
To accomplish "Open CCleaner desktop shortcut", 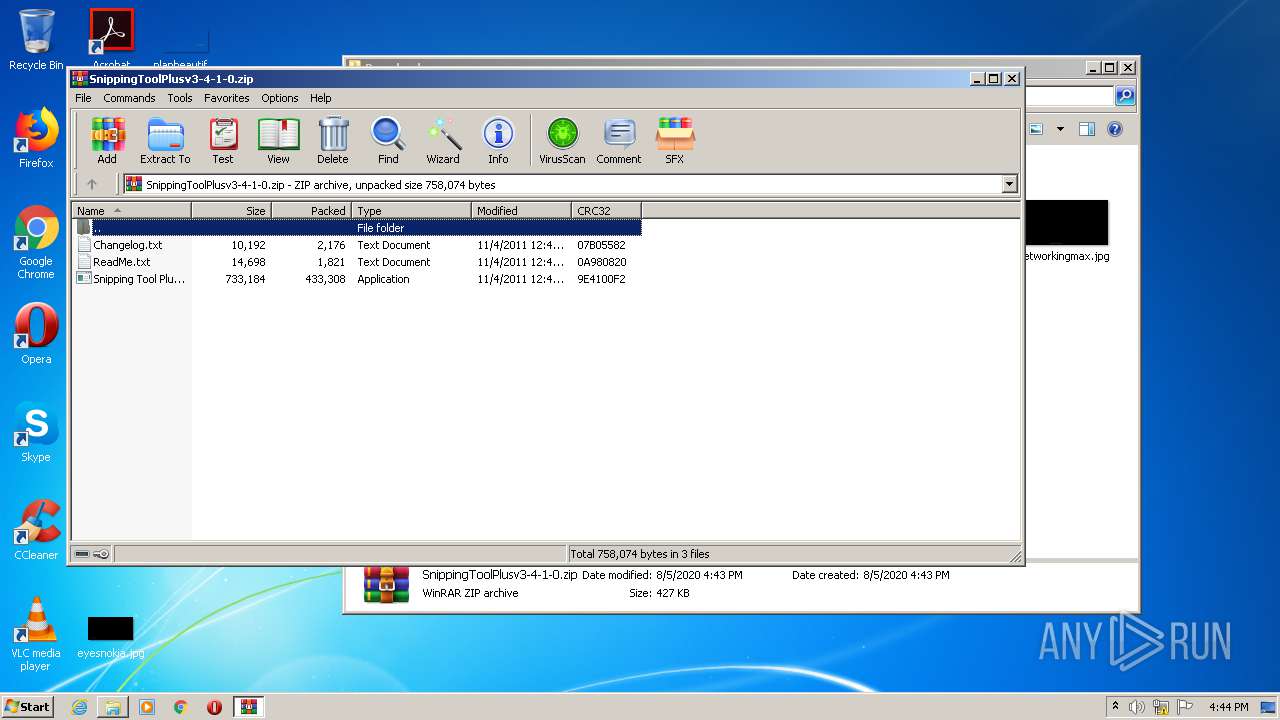I will tap(36, 530).
